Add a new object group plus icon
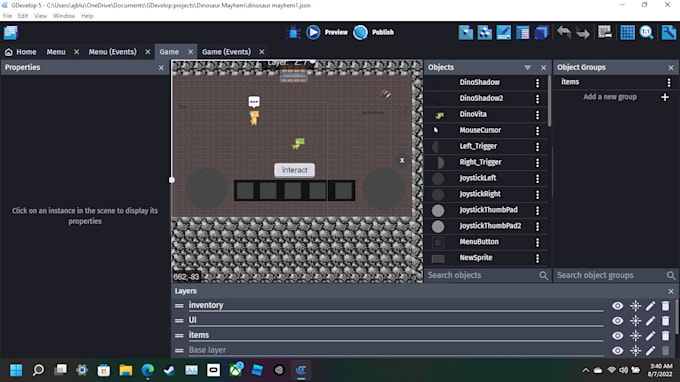The width and height of the screenshot is (680, 382). click(665, 97)
